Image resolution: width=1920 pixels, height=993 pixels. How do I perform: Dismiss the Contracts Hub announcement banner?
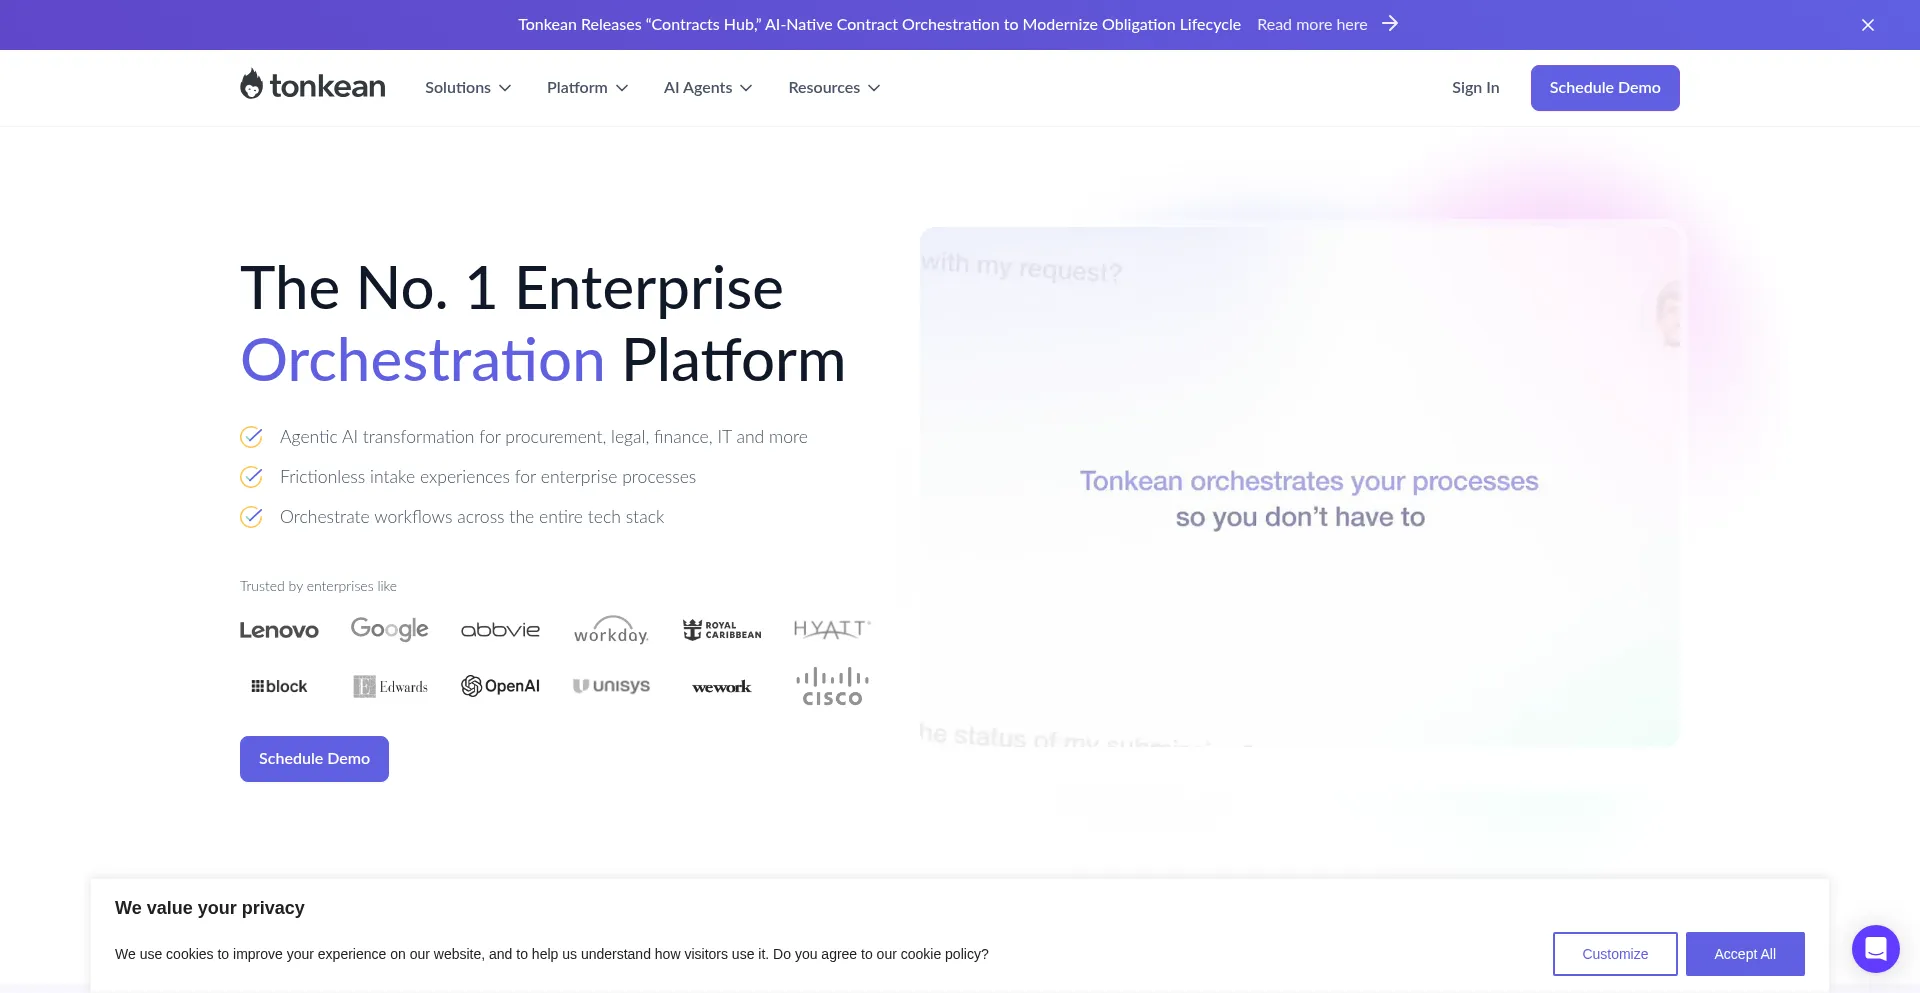[1868, 24]
